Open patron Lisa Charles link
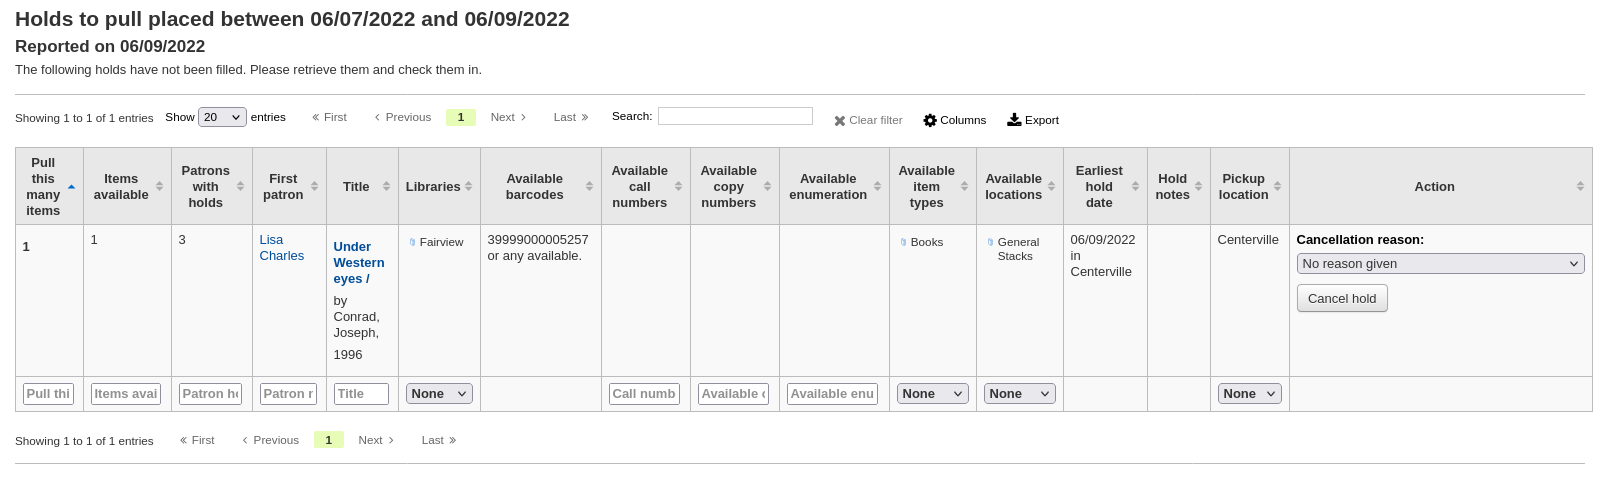Screen dimensions: 1600x480 [x=281, y=248]
